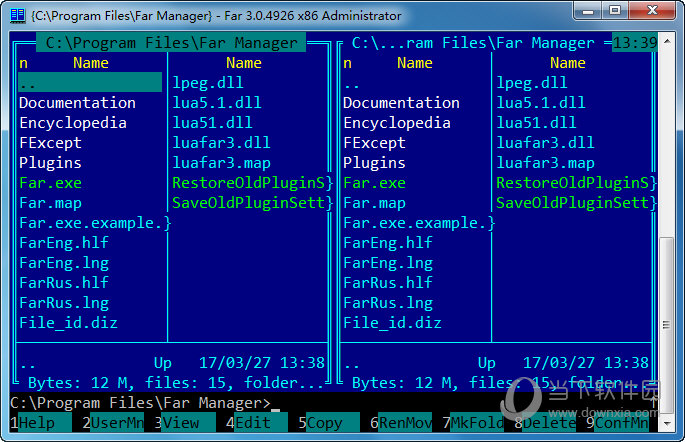Click the command line prompt input
Viewport: 685px width, 442px height.
(x=334, y=402)
